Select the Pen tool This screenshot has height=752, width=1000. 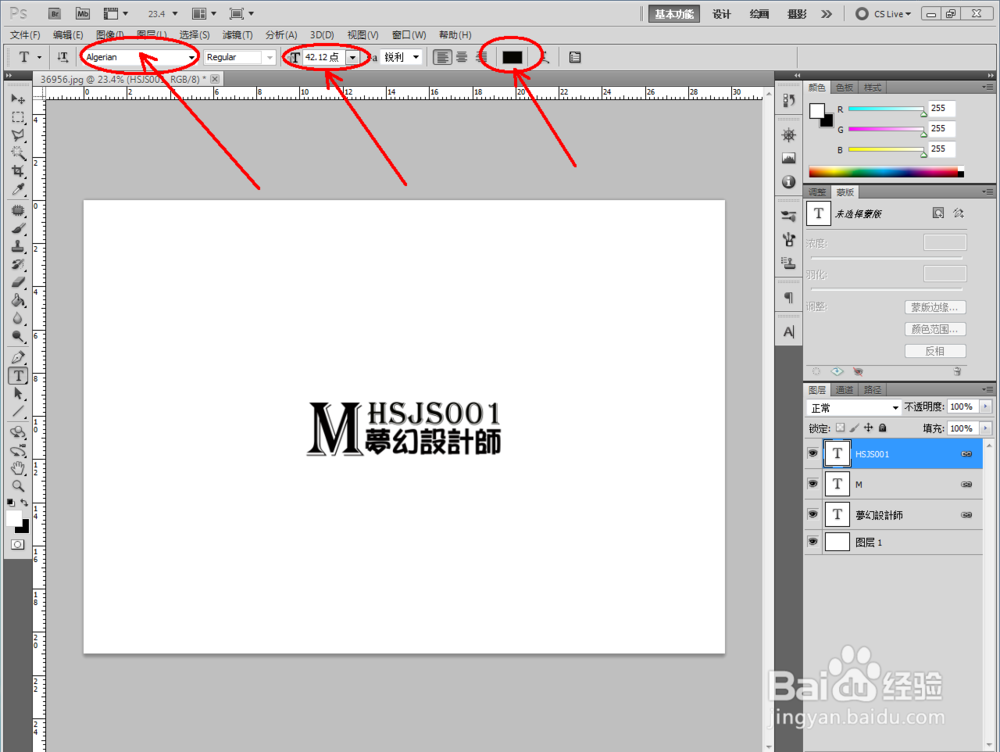click(18, 357)
